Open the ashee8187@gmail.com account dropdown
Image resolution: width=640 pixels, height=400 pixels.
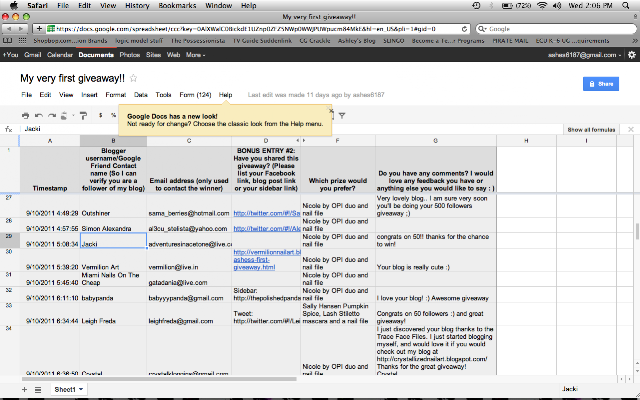point(584,55)
